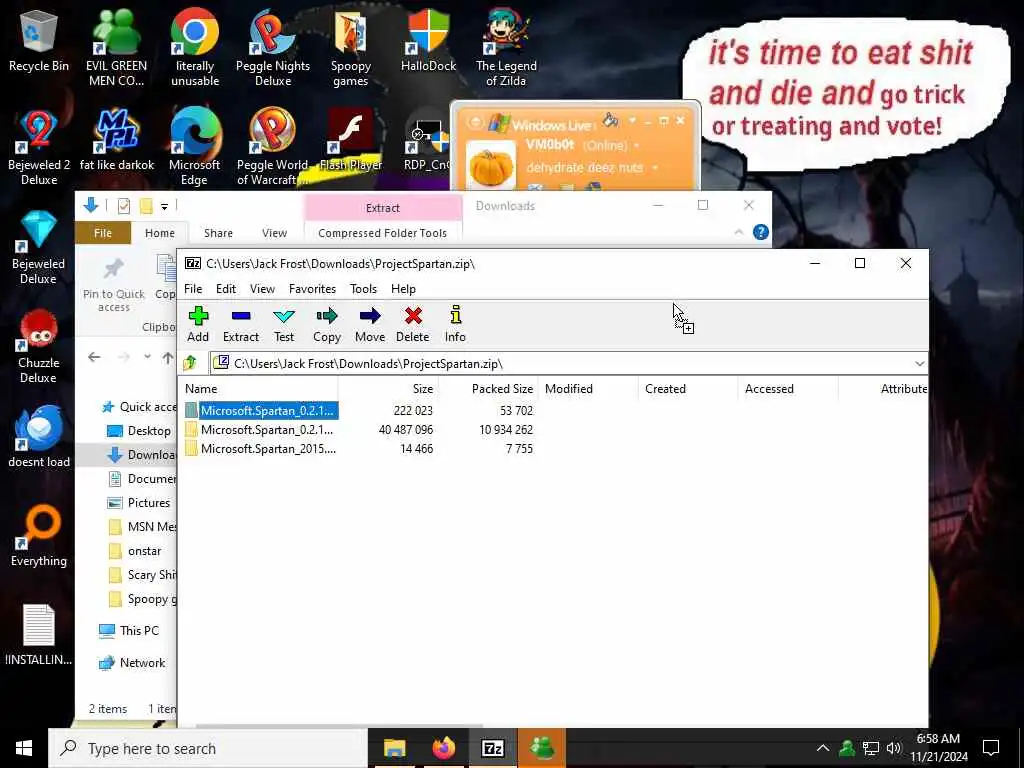Open the Help menu in 7-Zip
Screen dimensions: 1024x768
pyautogui.click(x=403, y=289)
